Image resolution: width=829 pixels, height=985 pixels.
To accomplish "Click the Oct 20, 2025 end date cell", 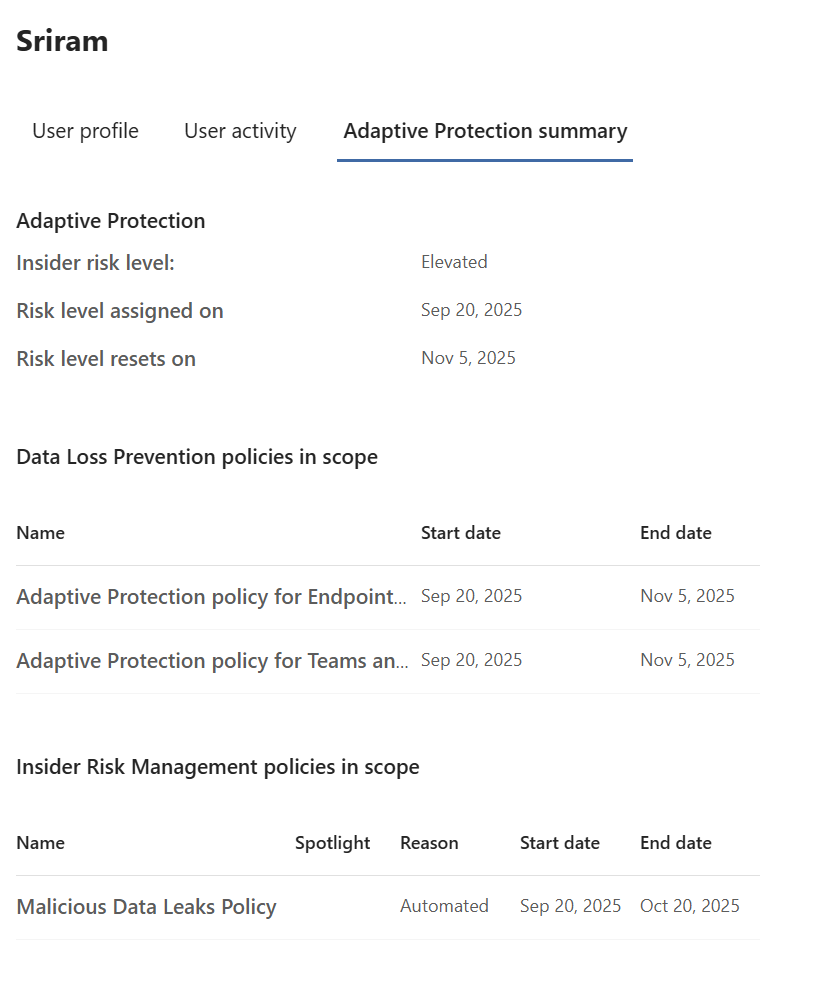I will (690, 906).
